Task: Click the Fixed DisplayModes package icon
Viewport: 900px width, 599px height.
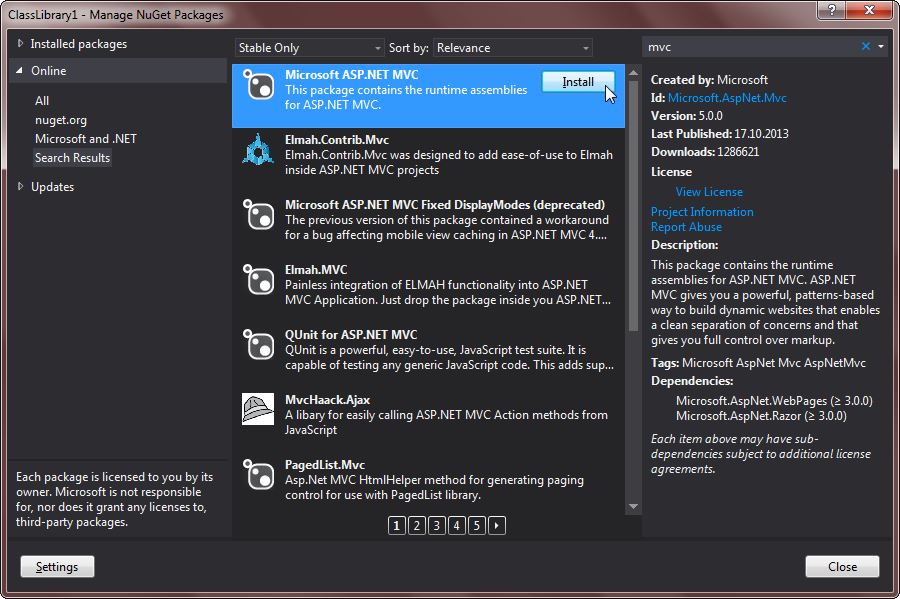Action: pos(258,214)
